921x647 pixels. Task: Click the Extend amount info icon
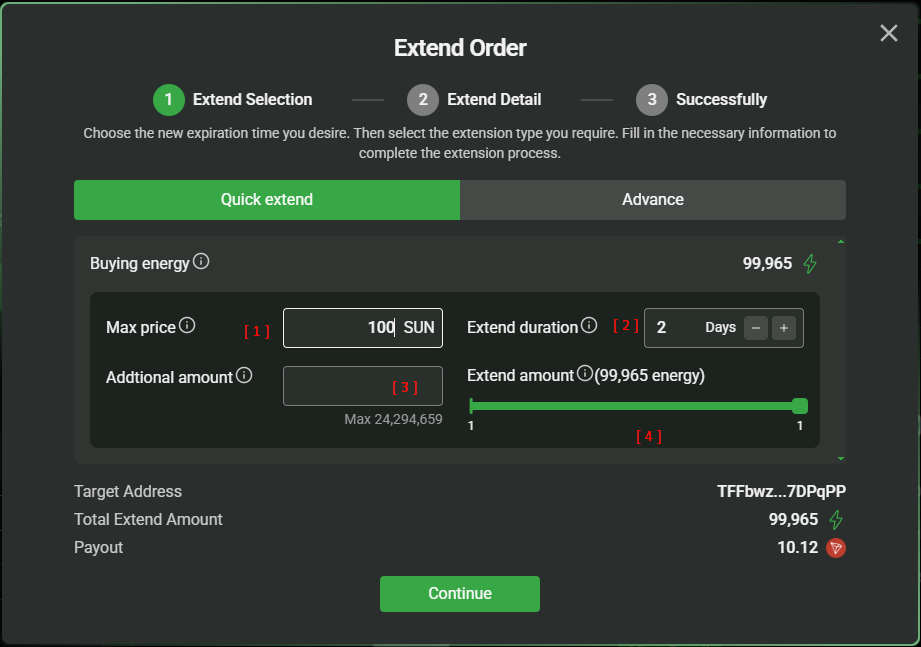coord(584,374)
